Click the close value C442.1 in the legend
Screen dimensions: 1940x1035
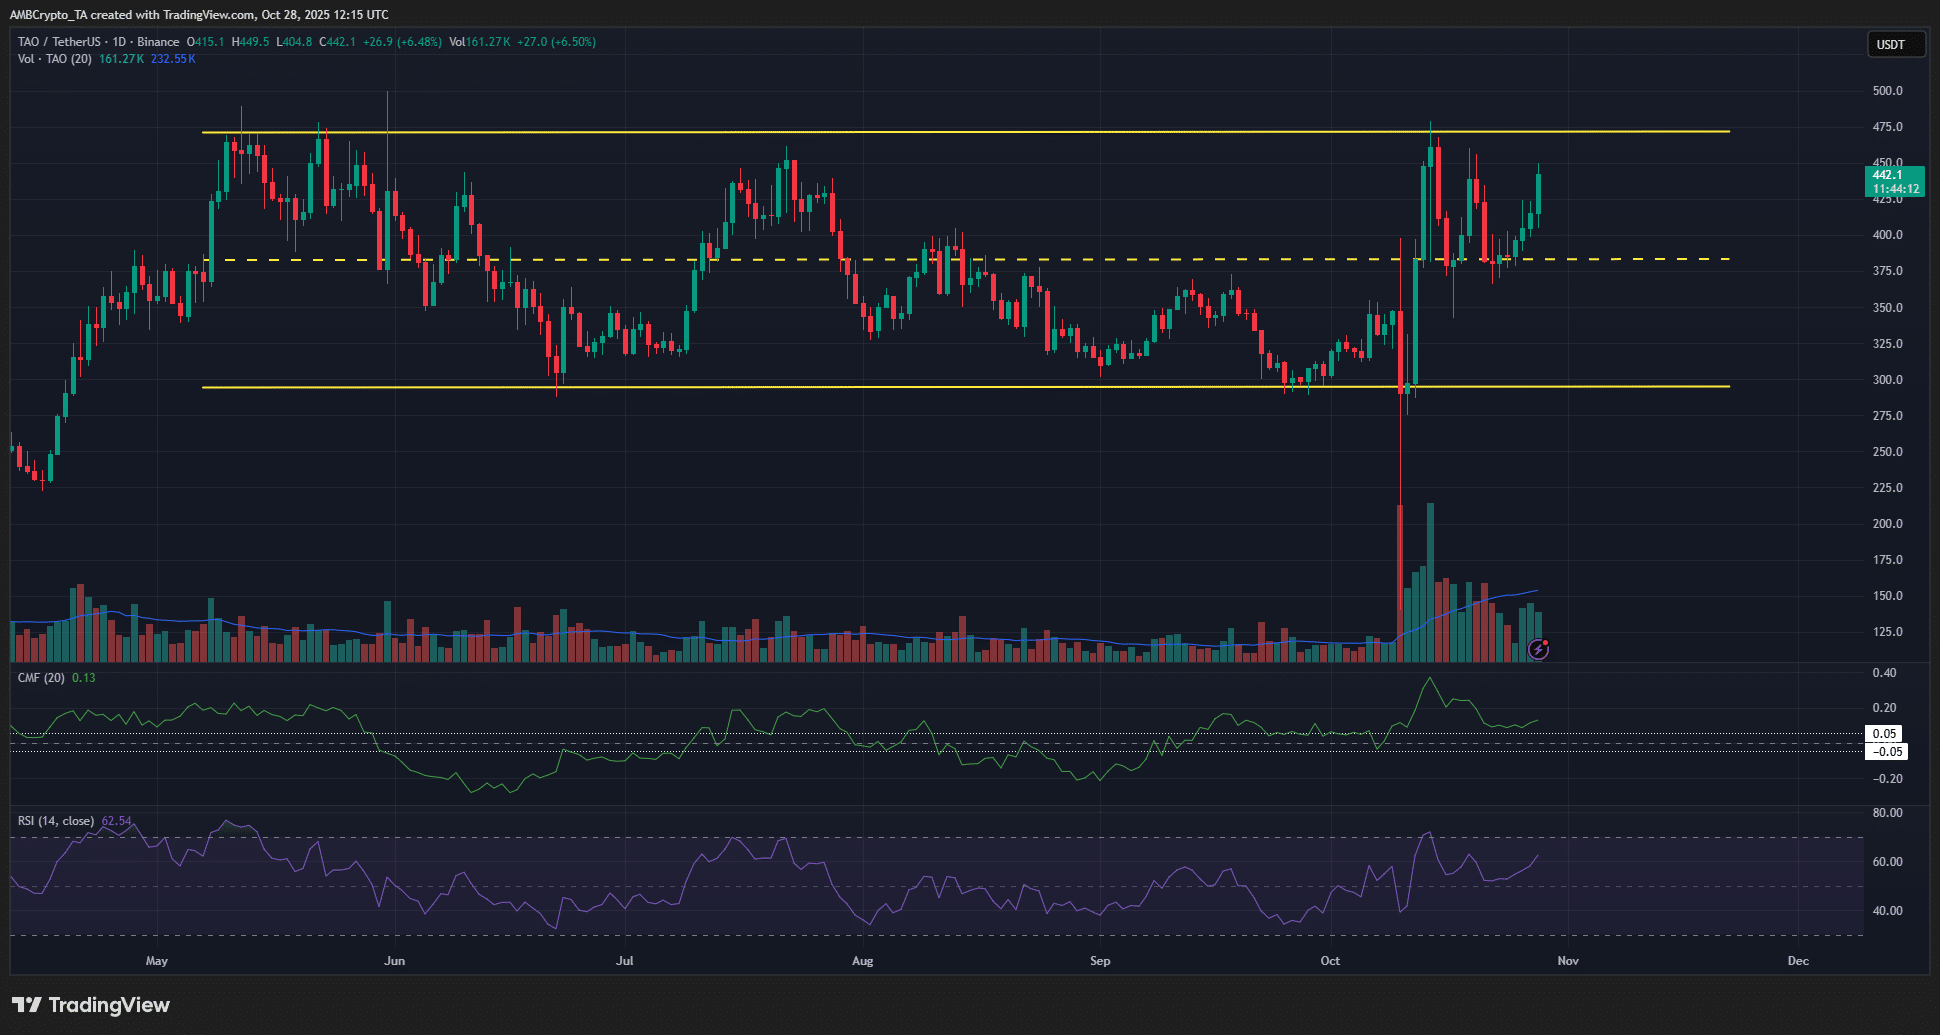(x=337, y=42)
